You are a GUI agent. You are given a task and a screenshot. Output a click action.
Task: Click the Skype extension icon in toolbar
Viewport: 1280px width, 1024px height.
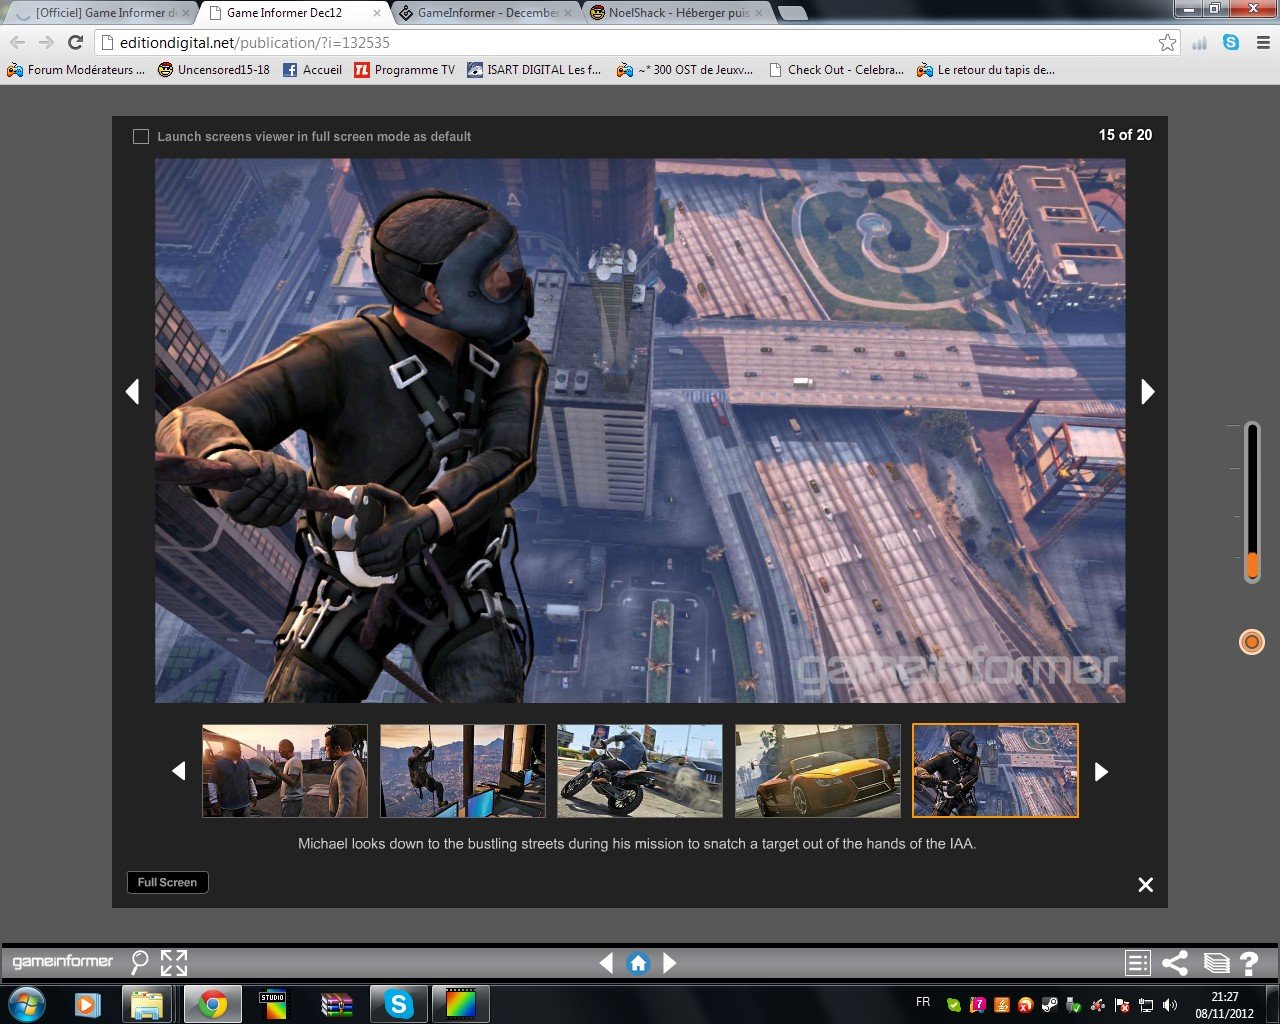coord(1231,42)
